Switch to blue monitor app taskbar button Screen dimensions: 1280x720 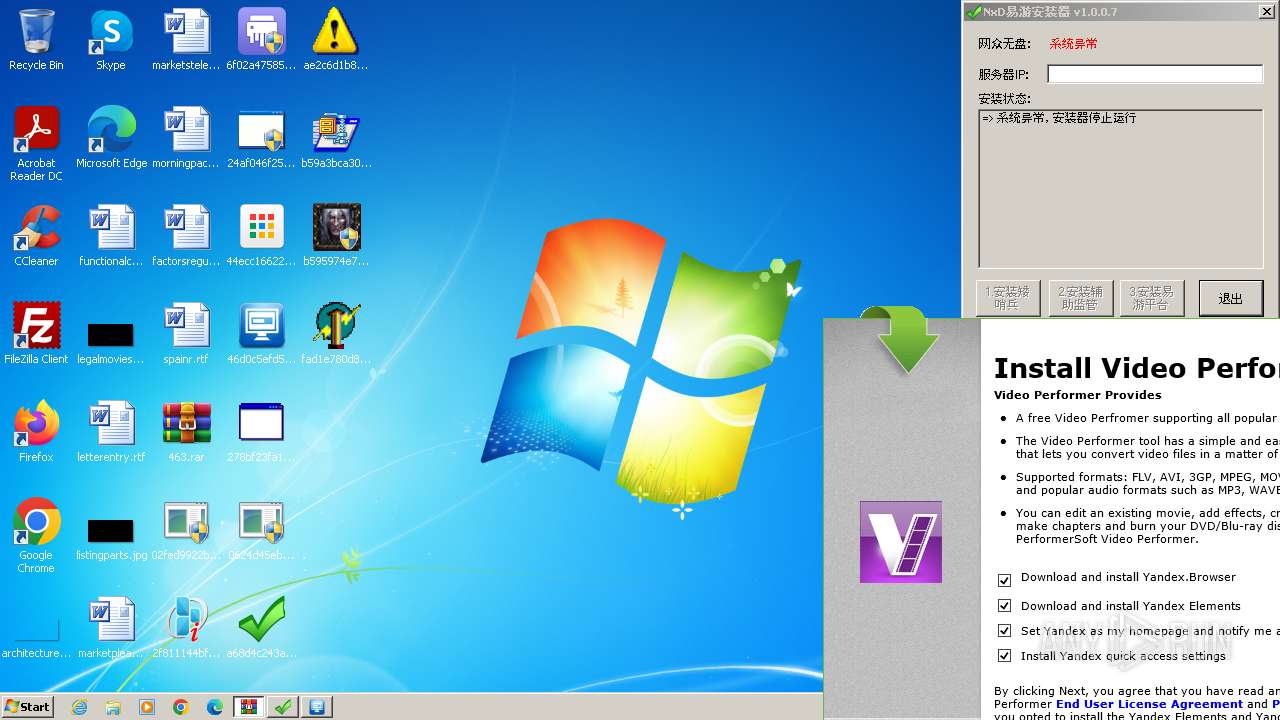click(317, 707)
